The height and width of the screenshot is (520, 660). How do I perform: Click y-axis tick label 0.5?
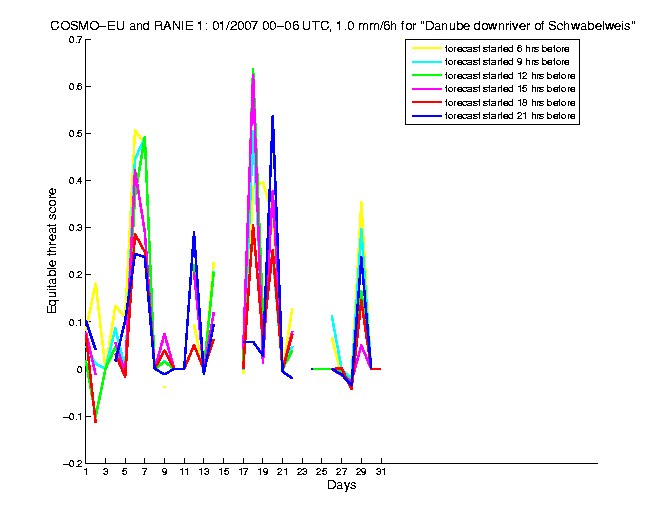pyautogui.click(x=75, y=134)
